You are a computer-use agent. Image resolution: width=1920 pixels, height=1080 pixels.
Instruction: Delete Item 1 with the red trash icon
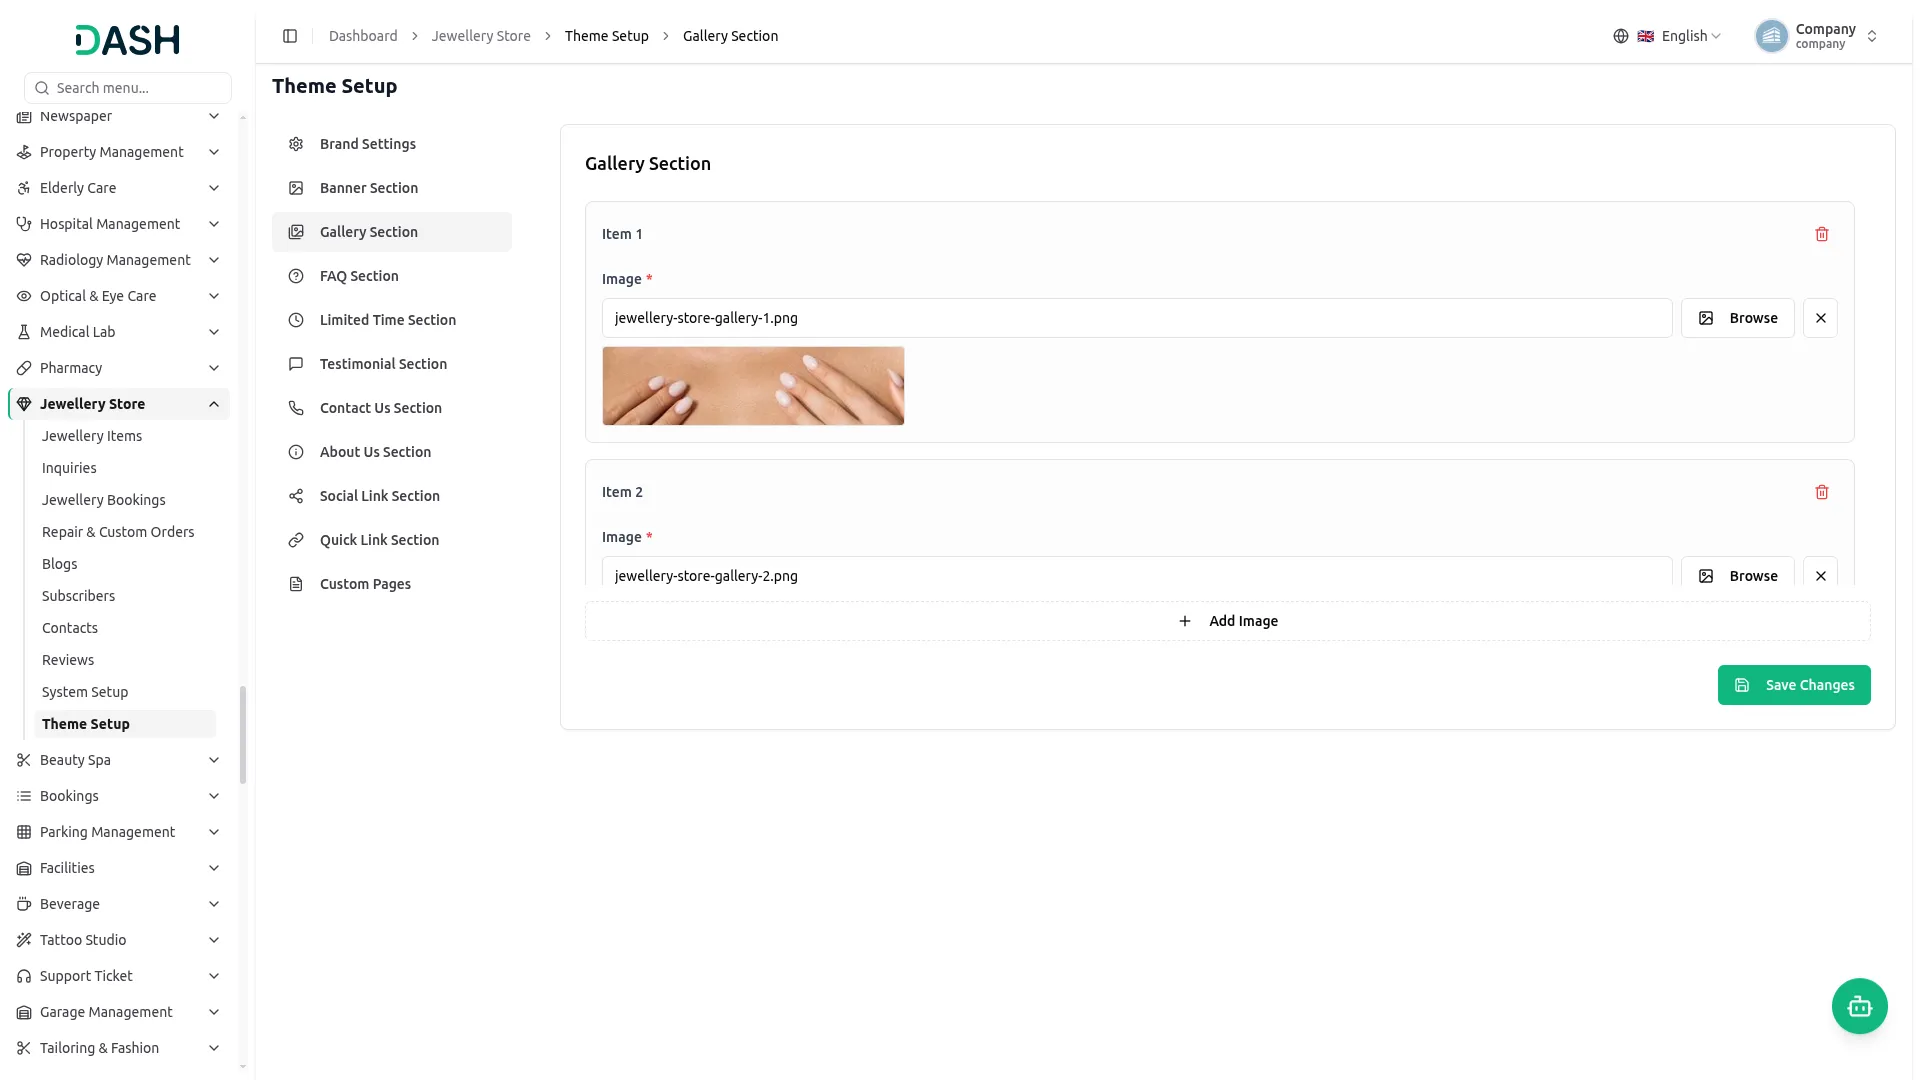pos(1821,234)
